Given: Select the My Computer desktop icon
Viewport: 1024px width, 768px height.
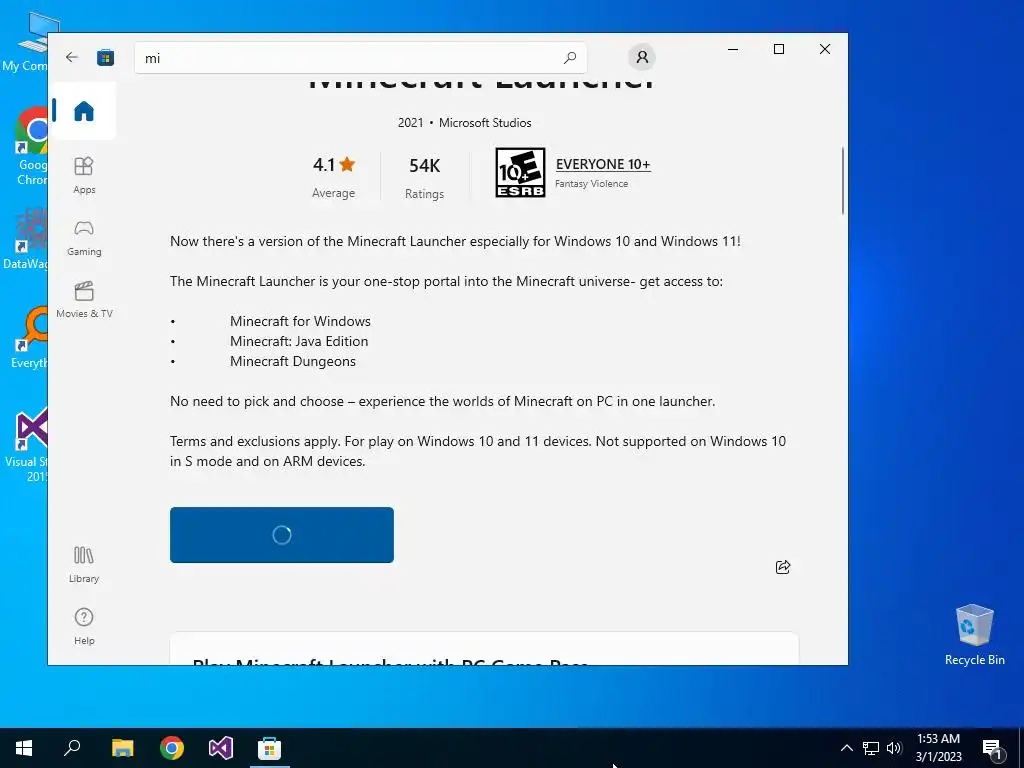Looking at the screenshot, I should pos(26,44).
